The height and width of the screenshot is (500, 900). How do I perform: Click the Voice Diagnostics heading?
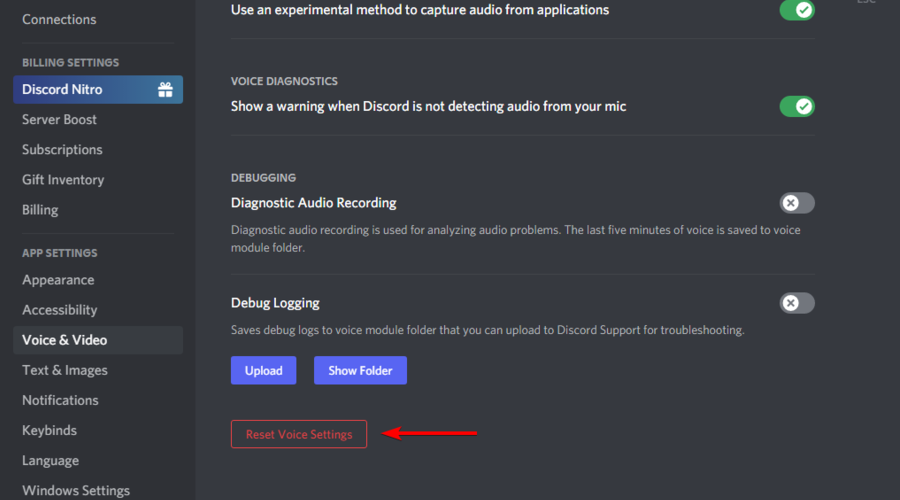pyautogui.click(x=284, y=81)
